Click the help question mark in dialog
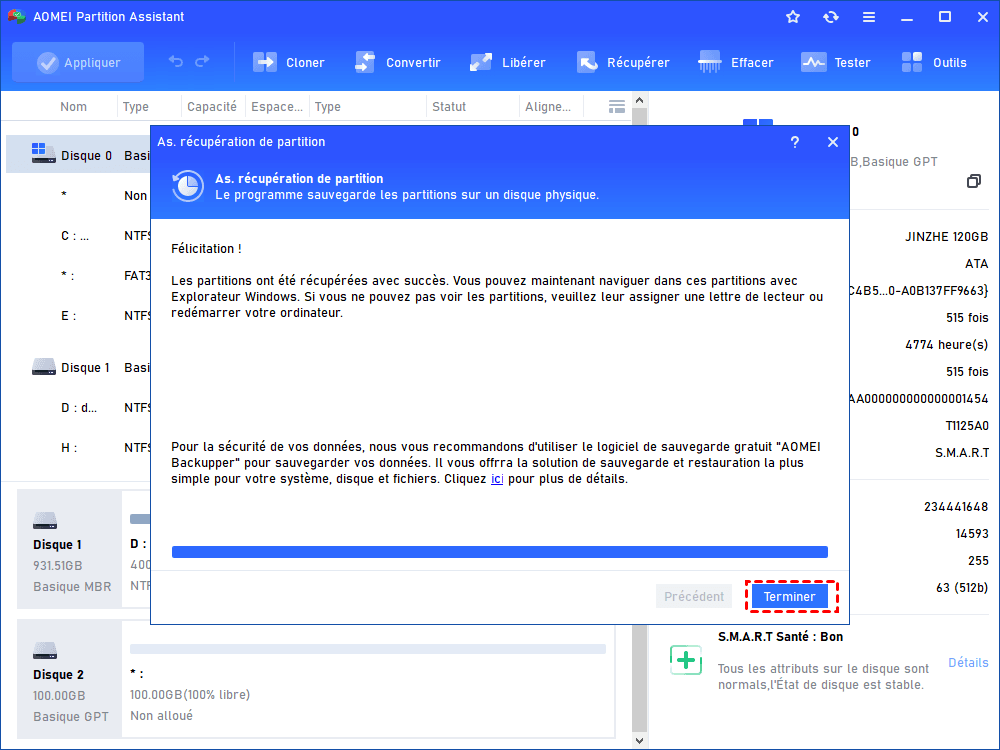 [x=795, y=142]
